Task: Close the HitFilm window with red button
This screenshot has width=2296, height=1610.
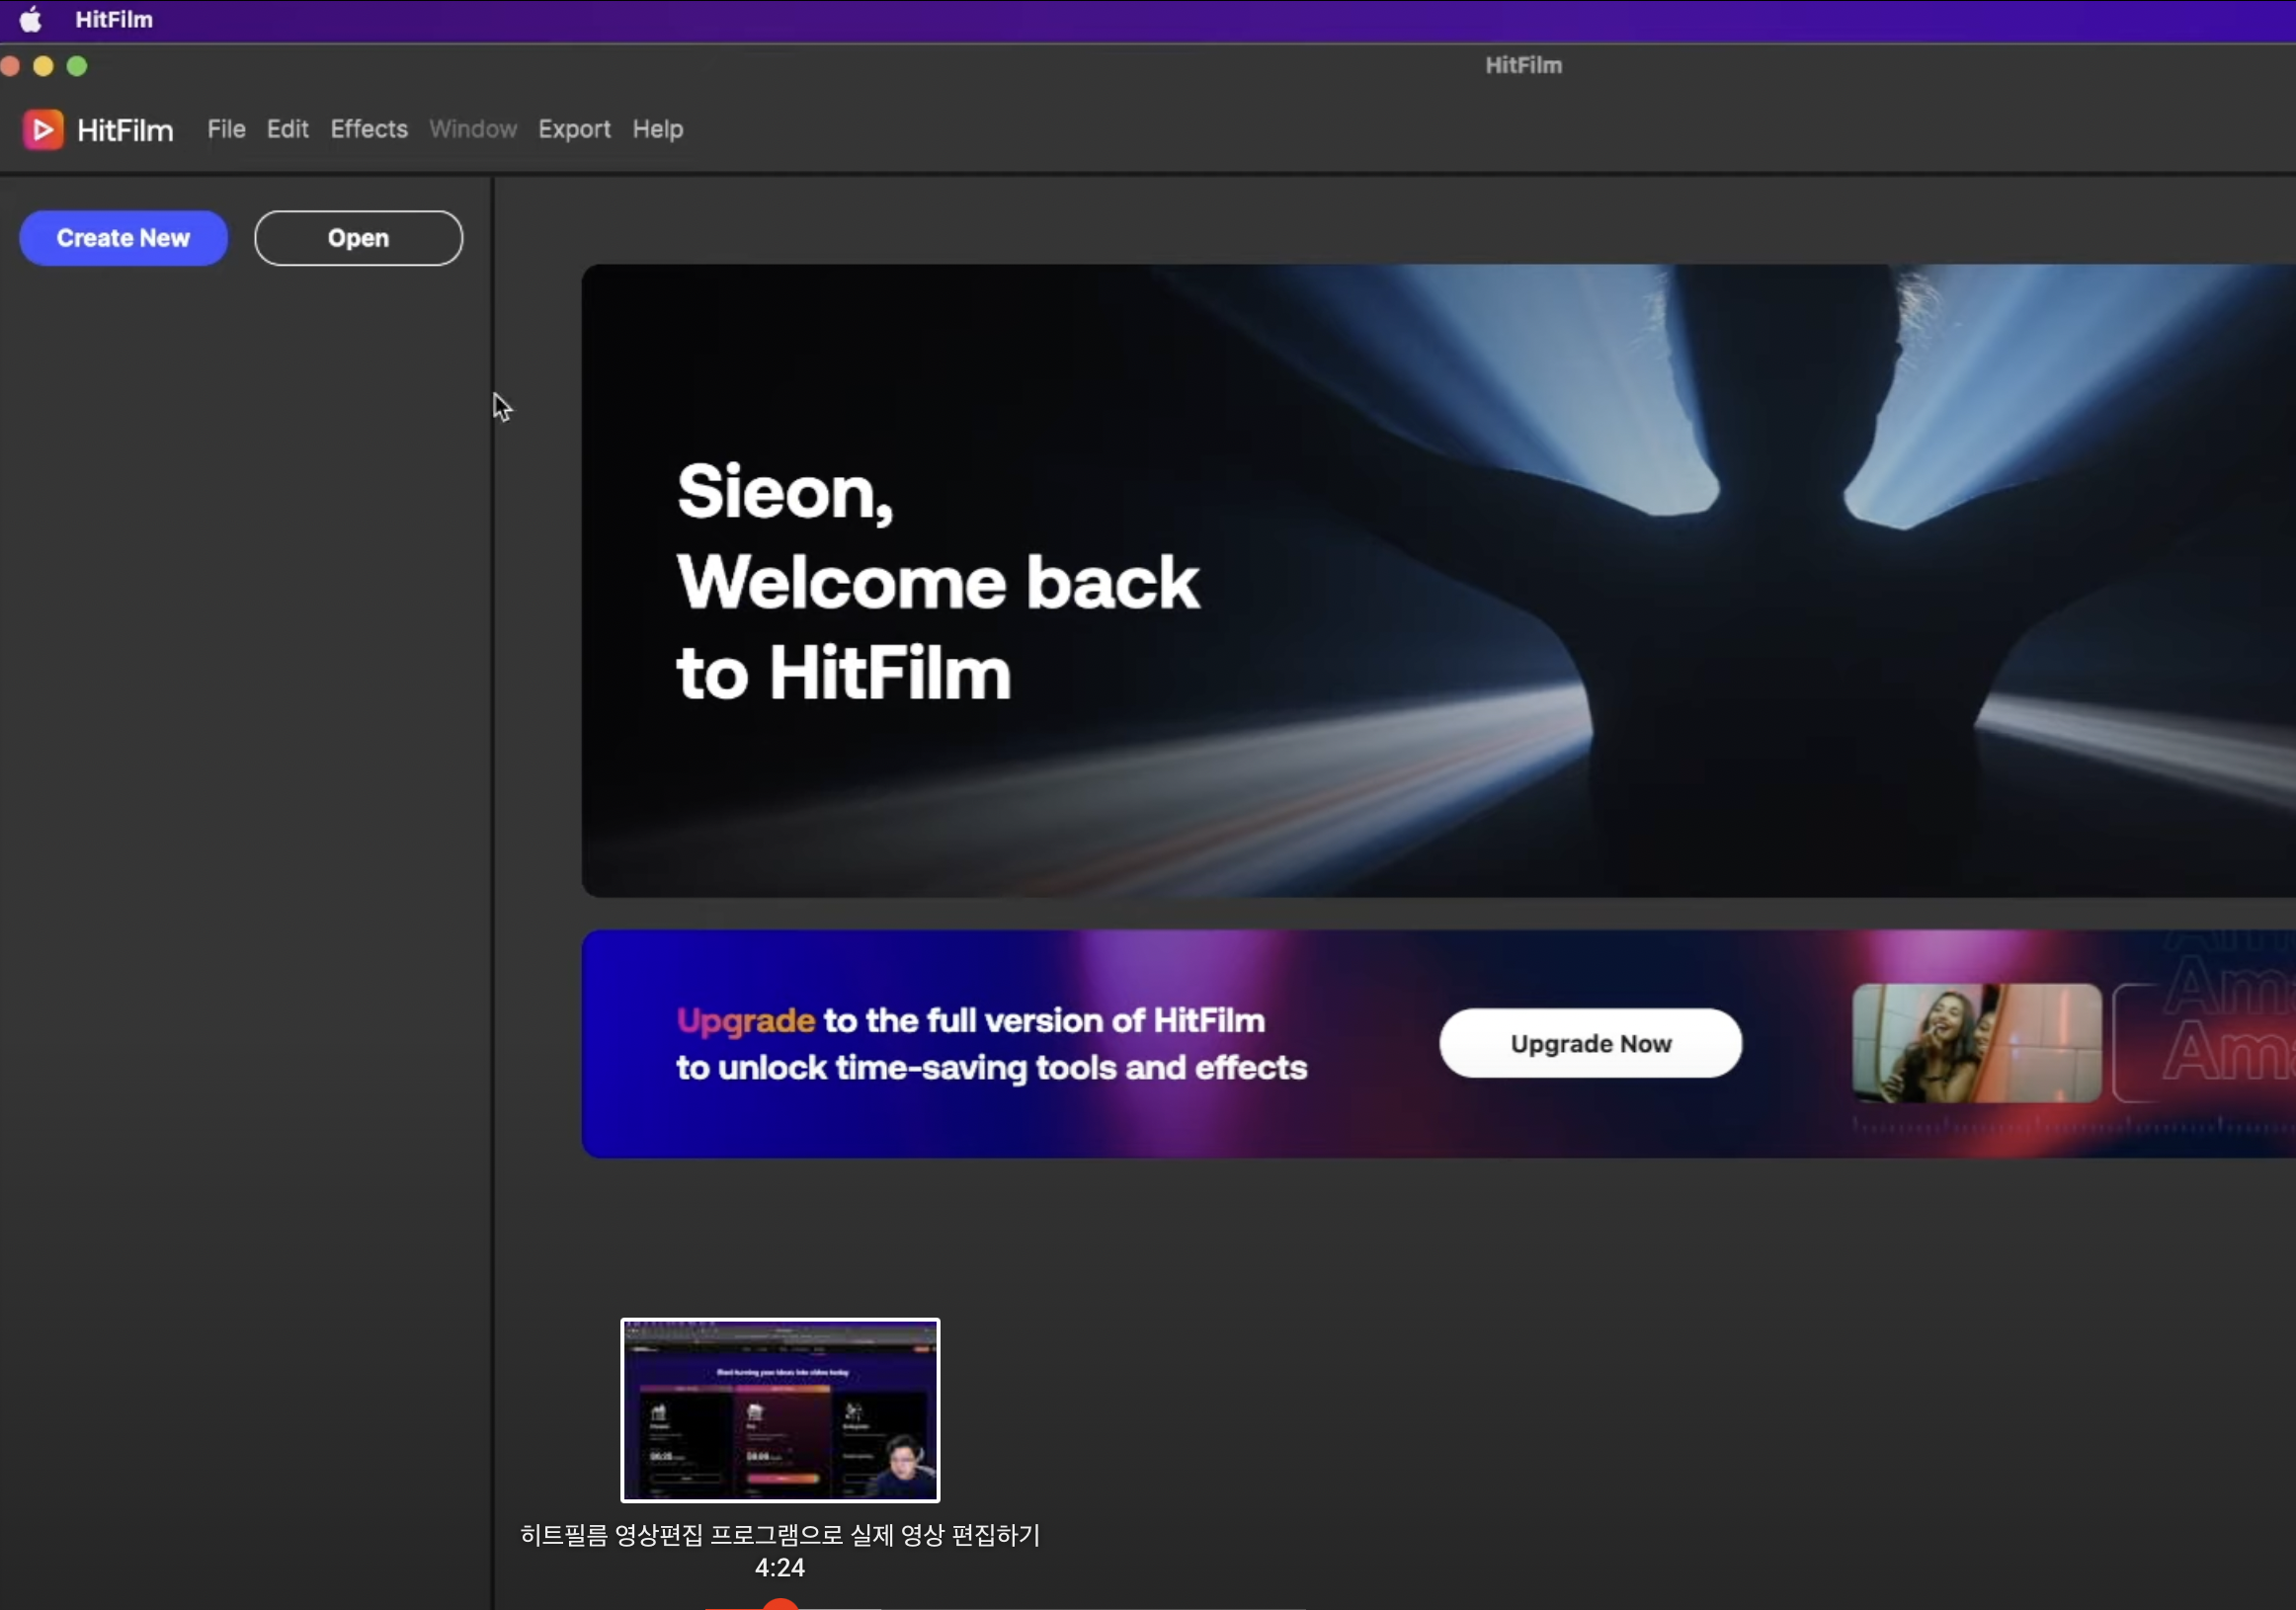Action: (x=10, y=66)
